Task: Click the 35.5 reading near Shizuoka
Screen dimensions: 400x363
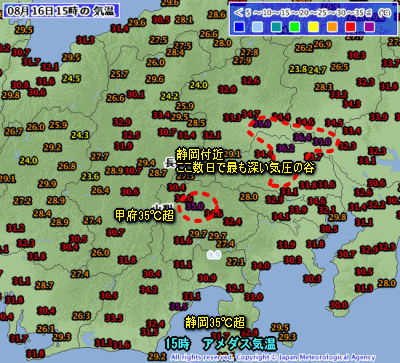Action: point(178,306)
